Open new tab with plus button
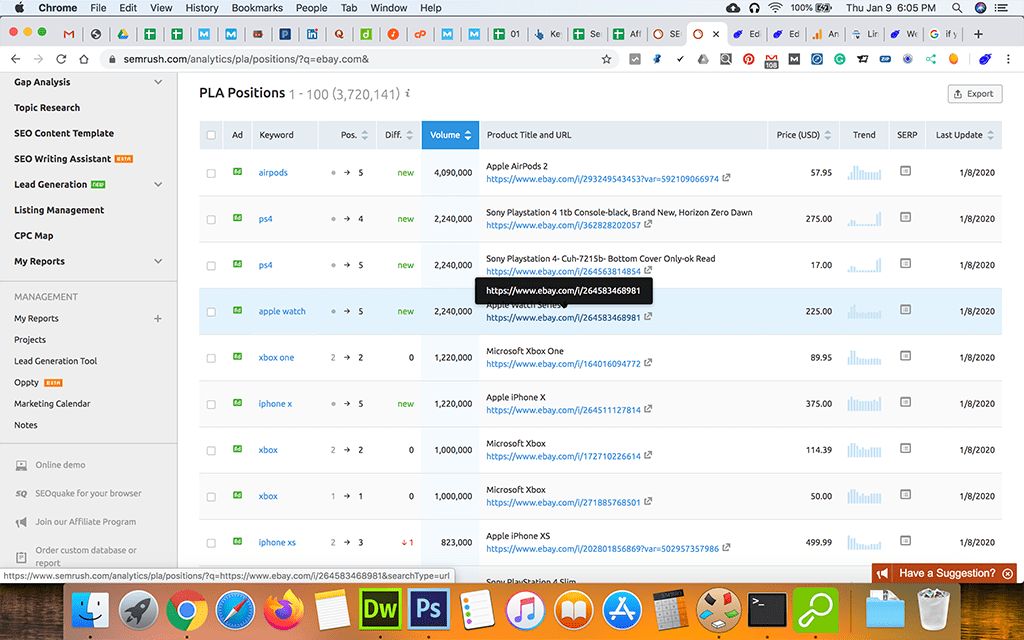 [978, 34]
